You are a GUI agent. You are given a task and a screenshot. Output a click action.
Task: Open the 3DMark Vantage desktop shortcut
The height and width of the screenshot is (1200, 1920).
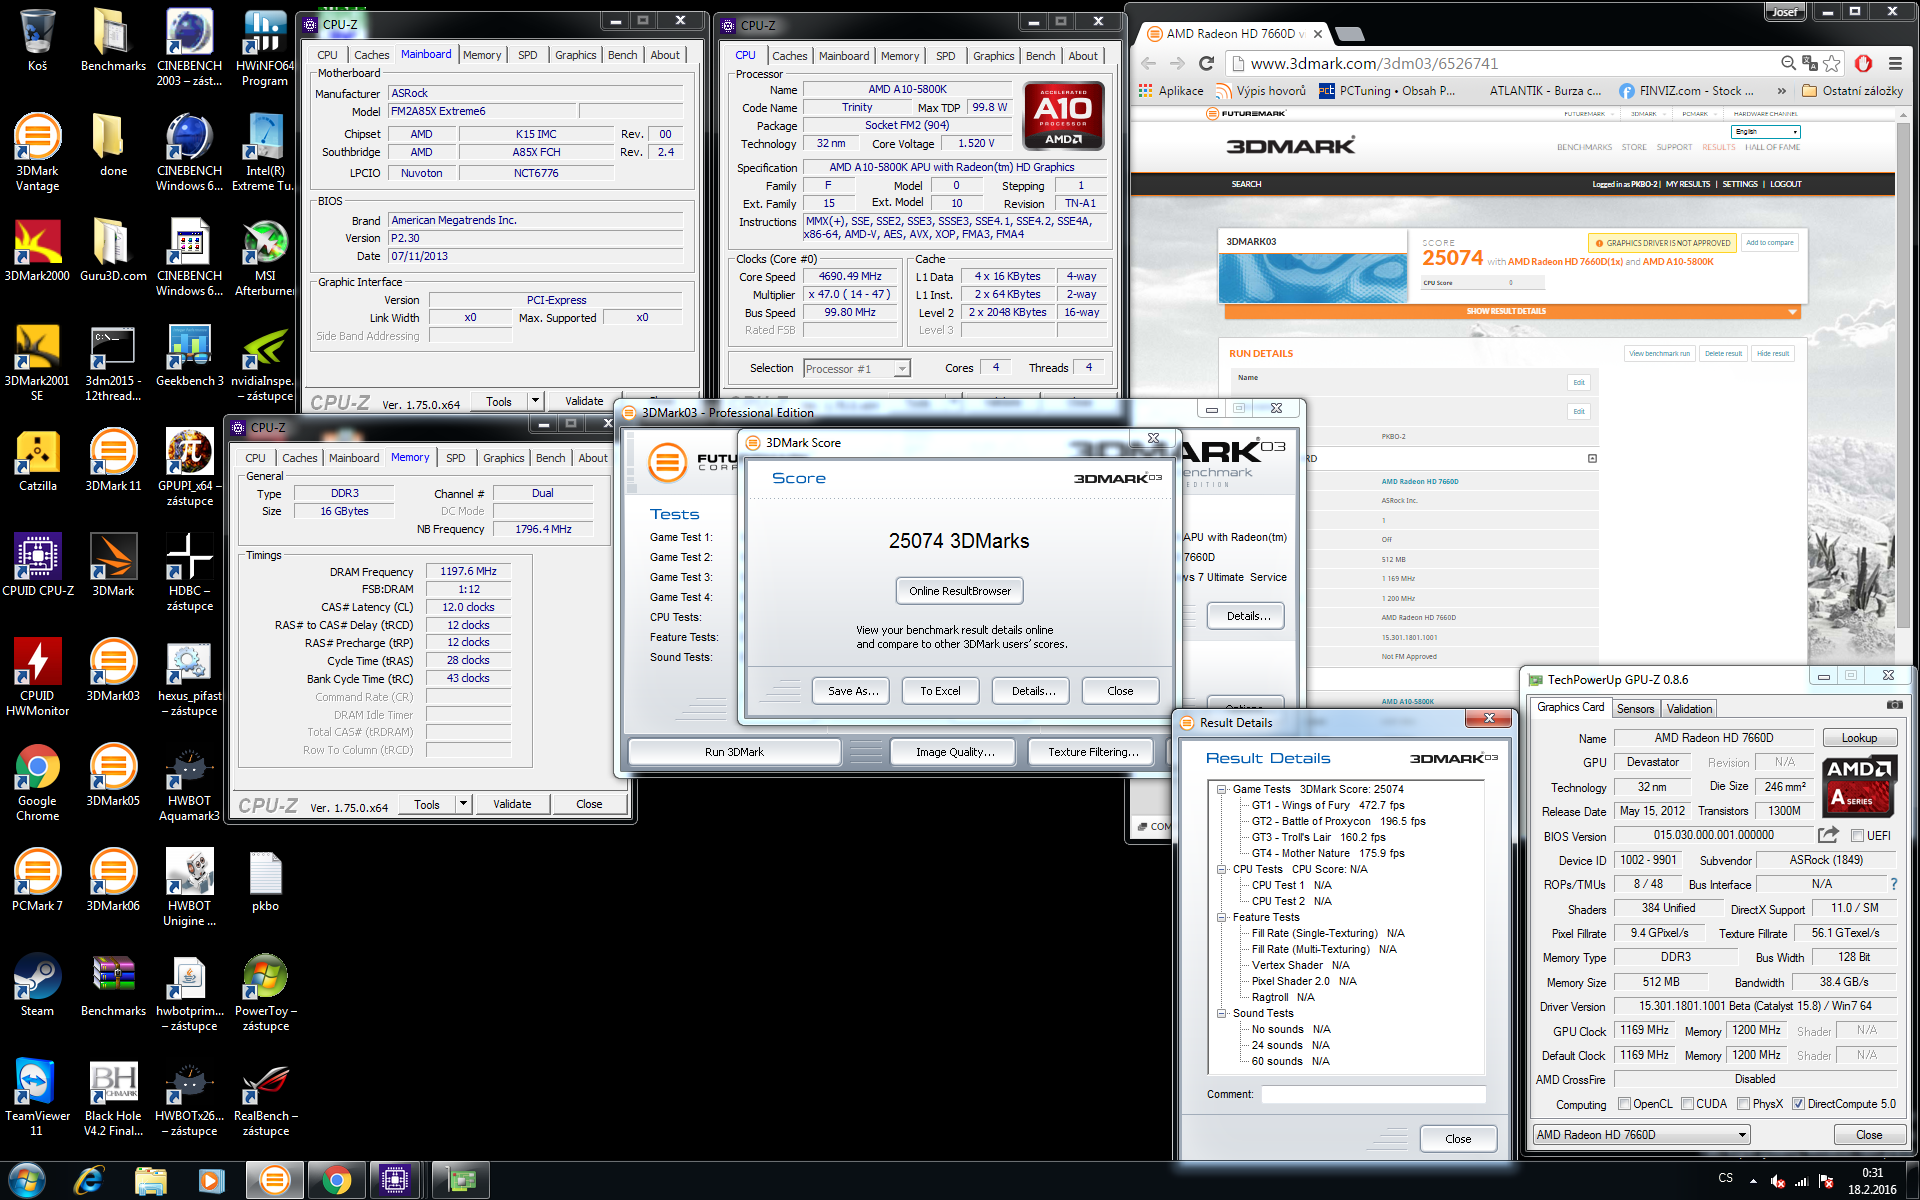click(x=37, y=150)
